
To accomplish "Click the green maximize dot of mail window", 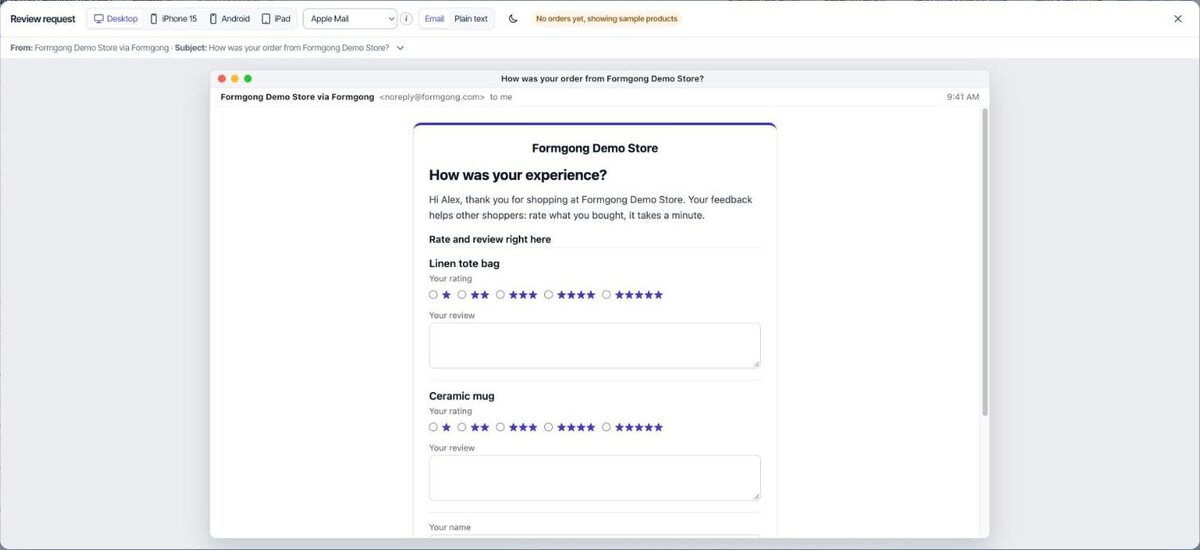I will [248, 78].
